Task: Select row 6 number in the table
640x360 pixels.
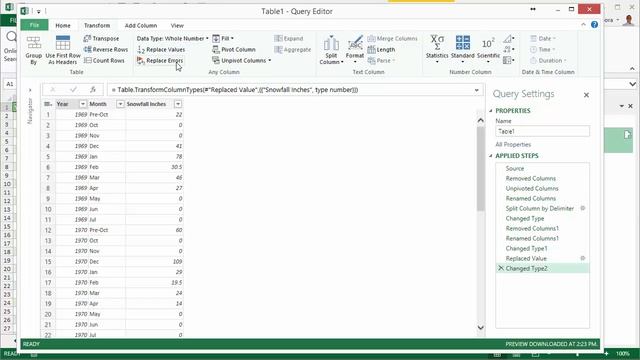Action: coord(48,167)
